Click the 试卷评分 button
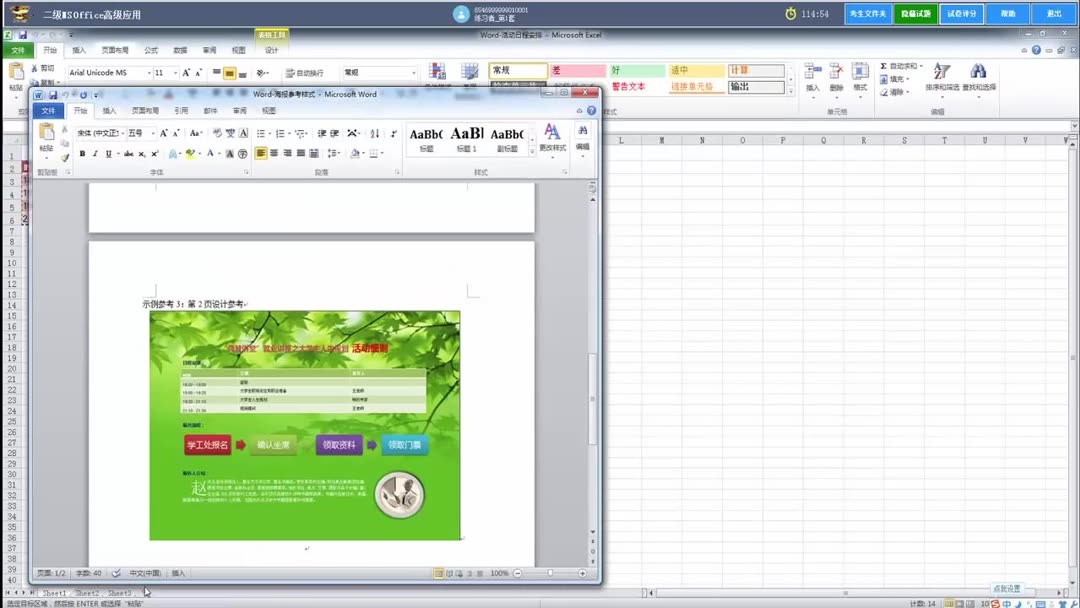Image resolution: width=1080 pixels, height=608 pixels. pyautogui.click(x=961, y=13)
